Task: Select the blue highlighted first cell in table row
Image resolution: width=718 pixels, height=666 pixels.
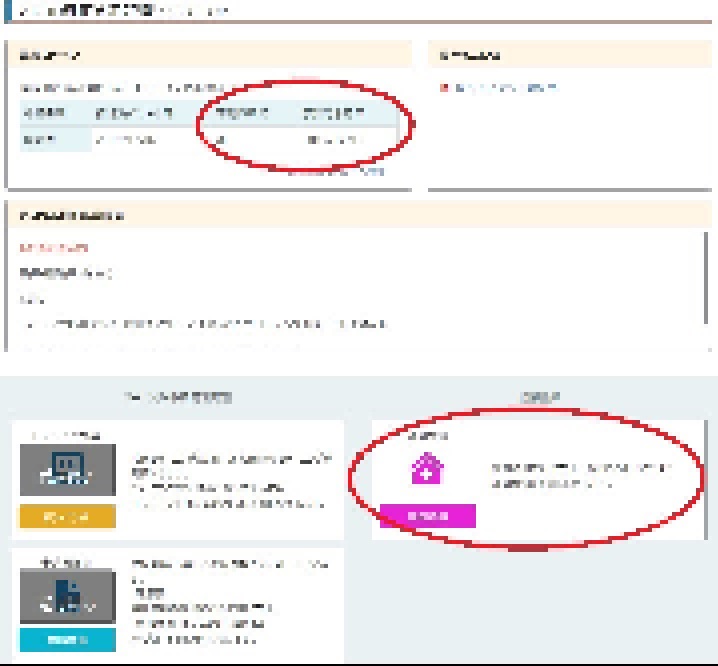Action: pos(44,140)
